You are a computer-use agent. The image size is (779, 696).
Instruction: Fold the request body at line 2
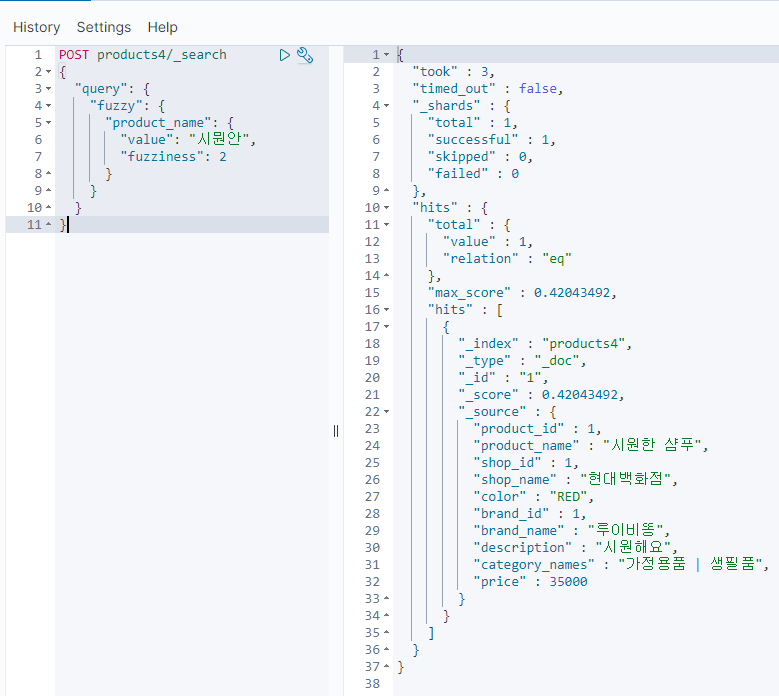point(49,72)
